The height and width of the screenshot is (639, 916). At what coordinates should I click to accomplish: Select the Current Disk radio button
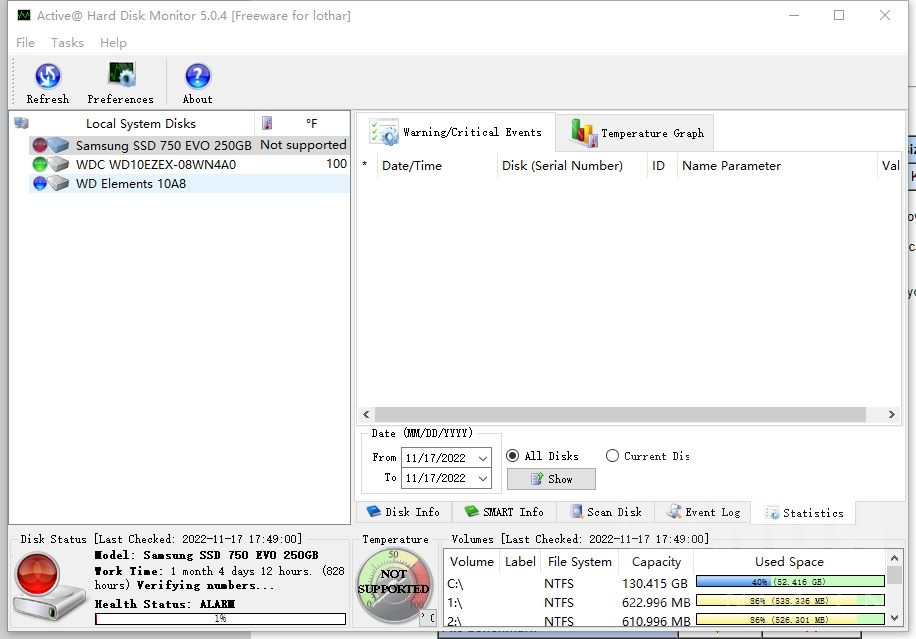click(x=612, y=456)
